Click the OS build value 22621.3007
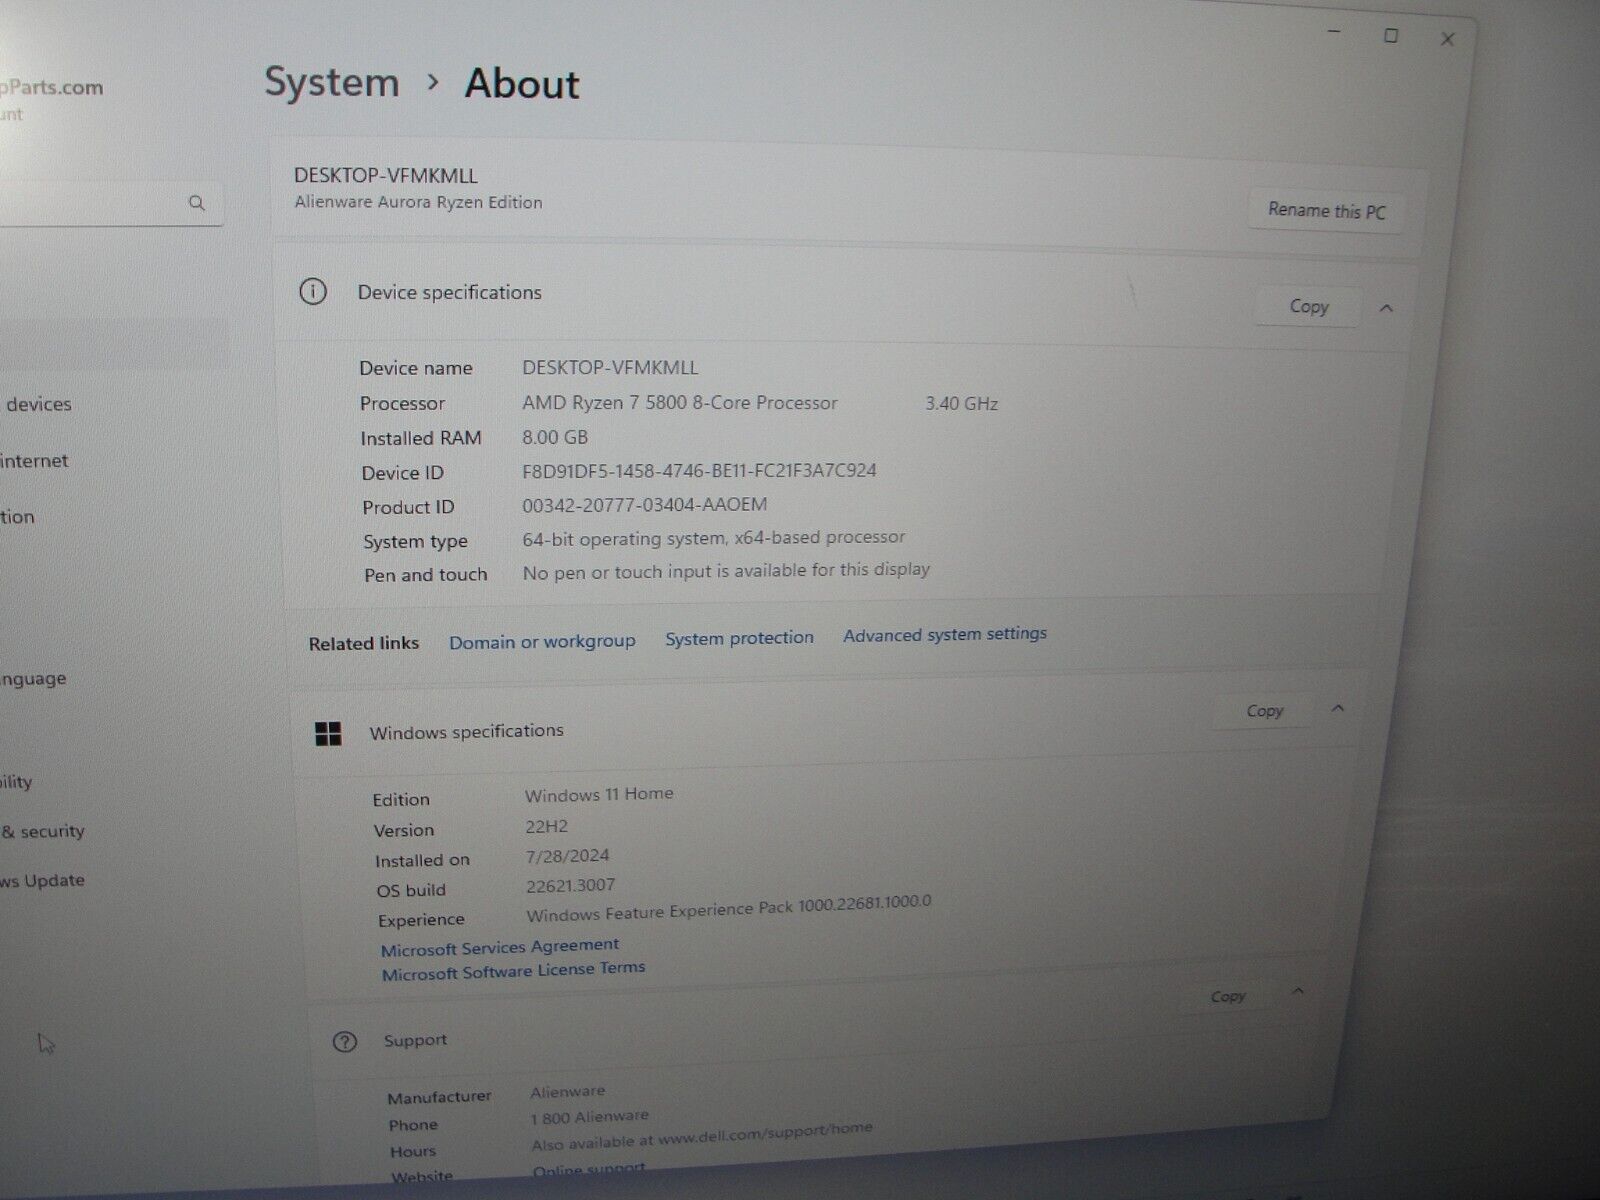 pos(571,886)
